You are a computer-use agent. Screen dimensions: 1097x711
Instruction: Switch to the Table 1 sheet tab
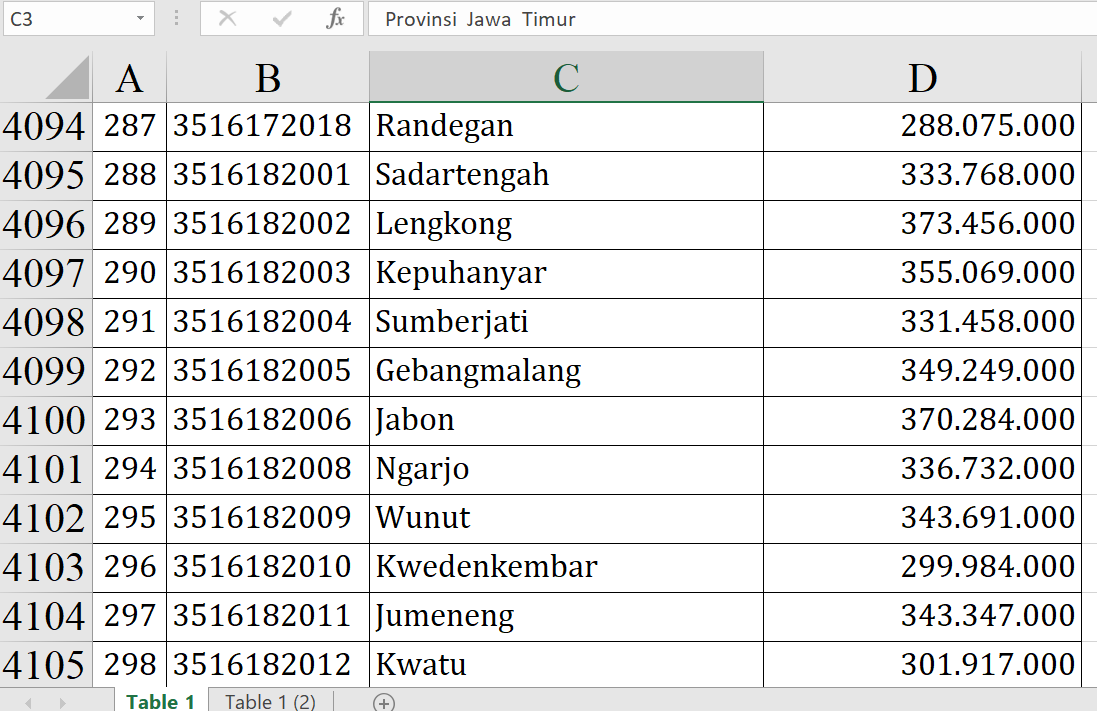tap(160, 701)
